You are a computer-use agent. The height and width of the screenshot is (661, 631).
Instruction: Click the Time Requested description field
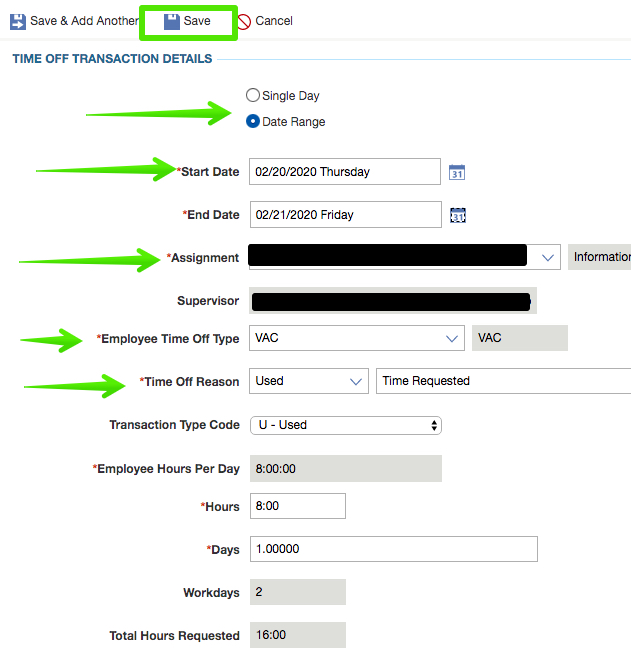(503, 381)
